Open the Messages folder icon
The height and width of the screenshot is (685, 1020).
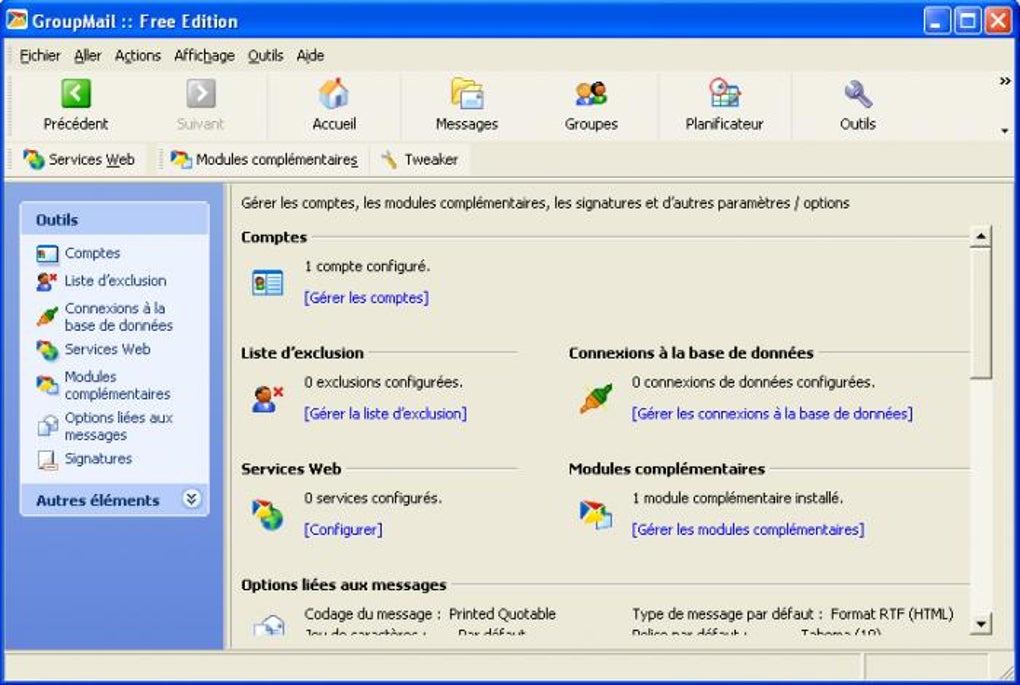coord(467,94)
